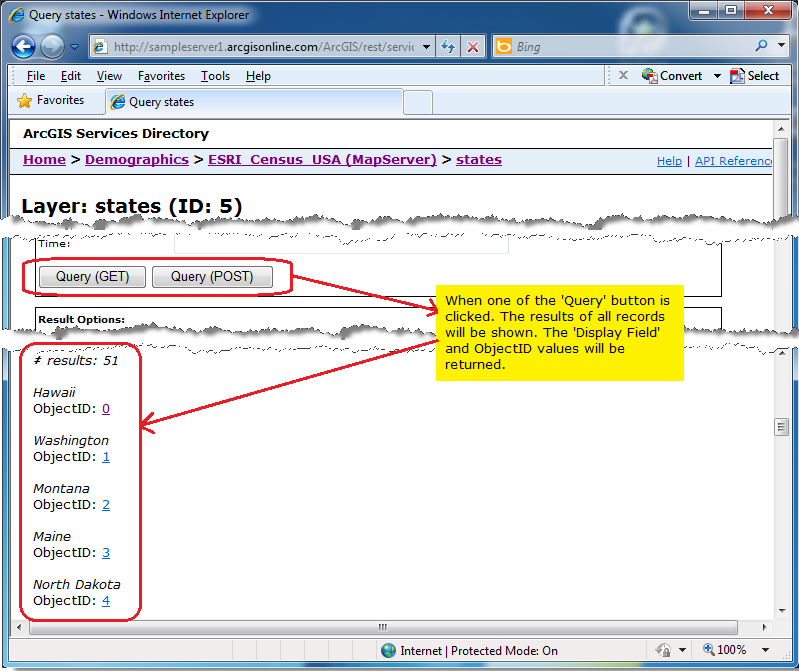The width and height of the screenshot is (799, 671).
Task: Open Washington ObjectID 1 link
Action: point(105,457)
